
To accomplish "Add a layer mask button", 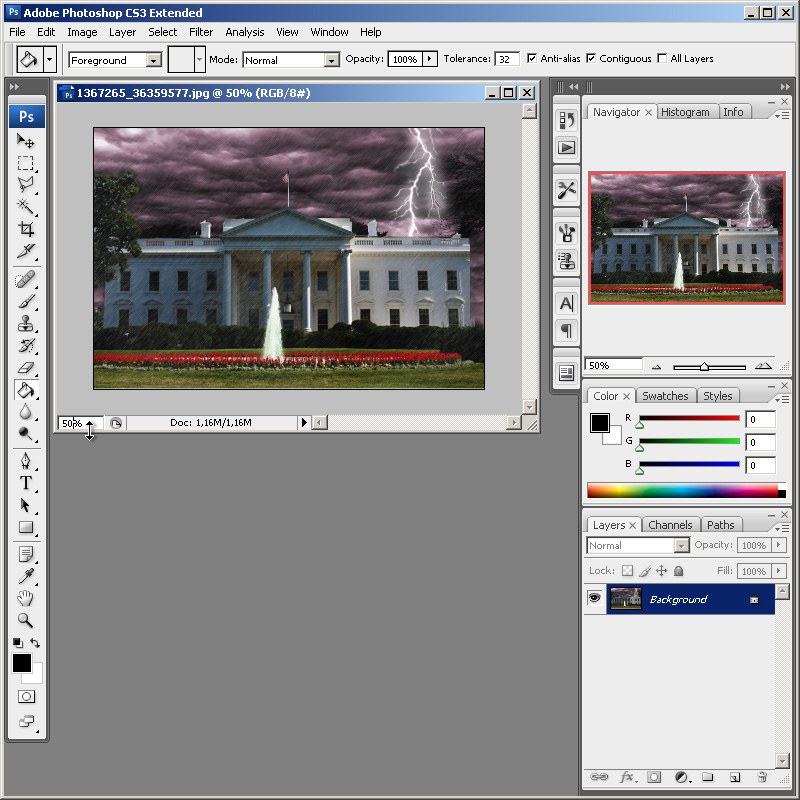I will point(654,777).
